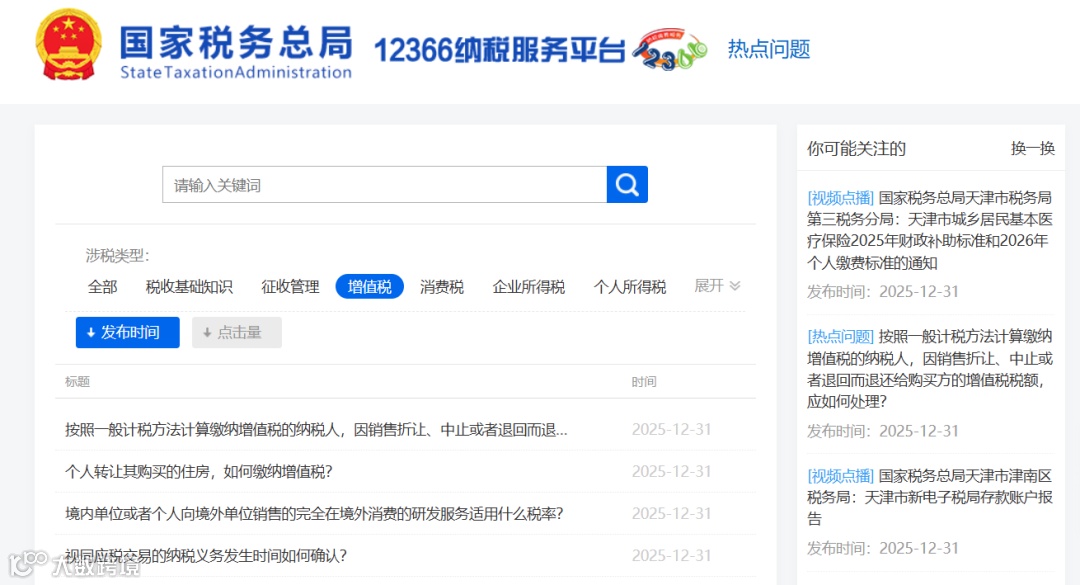Select the 个人所得税 filter

point(630,287)
